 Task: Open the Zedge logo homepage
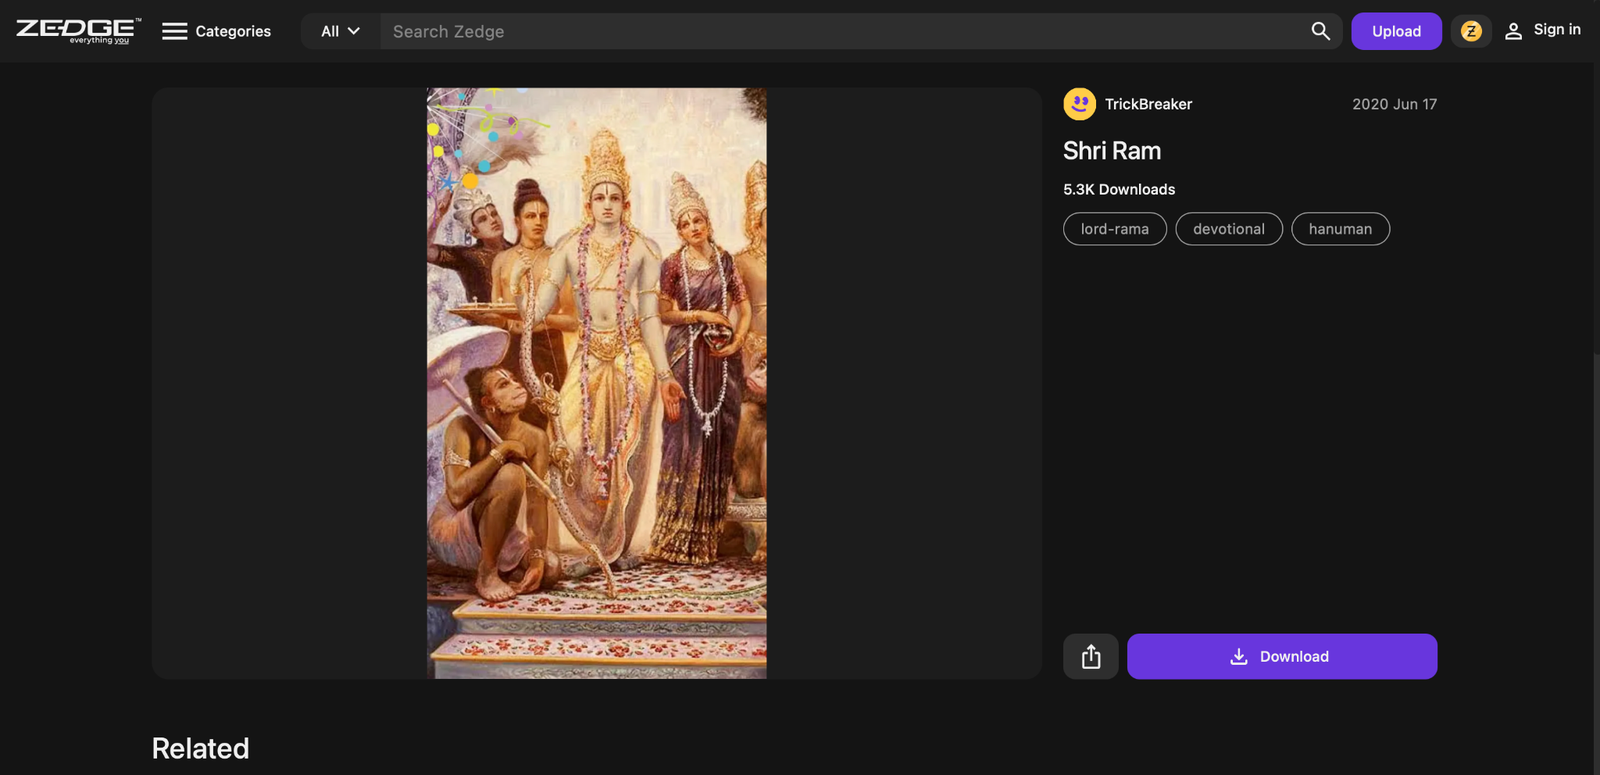click(x=78, y=31)
